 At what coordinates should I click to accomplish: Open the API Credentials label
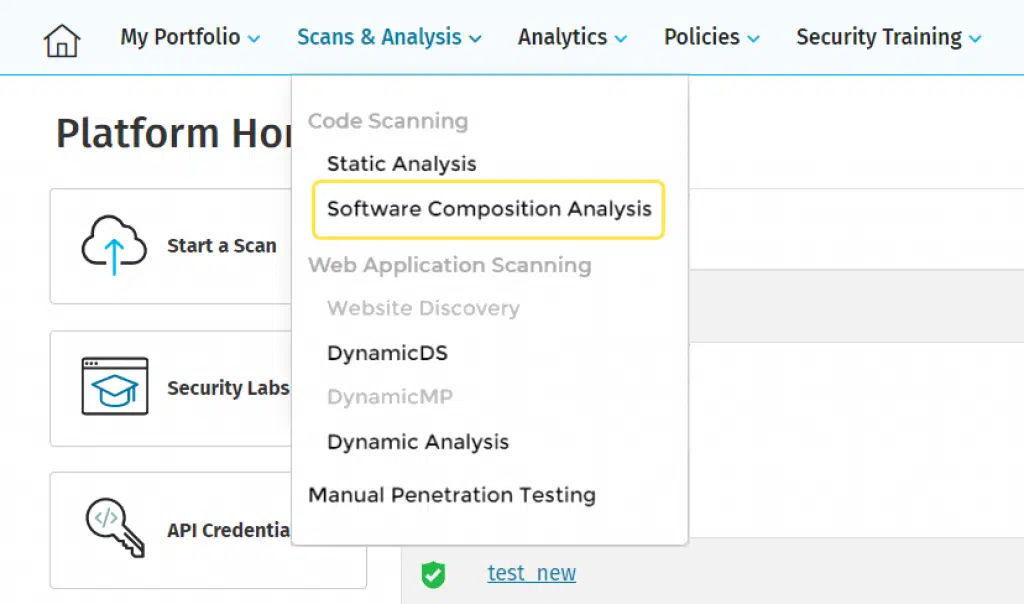click(228, 530)
